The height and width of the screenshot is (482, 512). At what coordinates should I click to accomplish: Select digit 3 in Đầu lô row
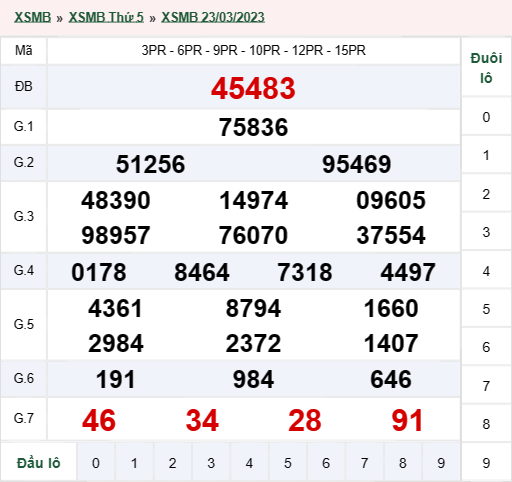click(211, 463)
